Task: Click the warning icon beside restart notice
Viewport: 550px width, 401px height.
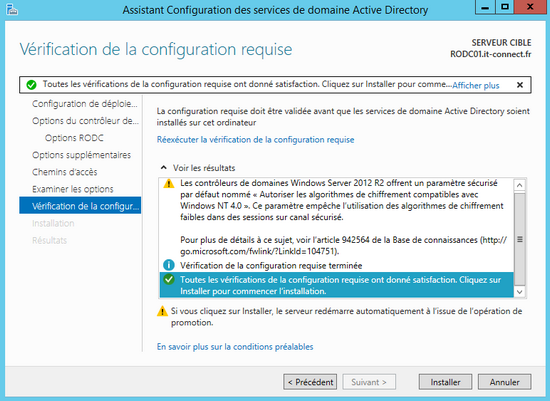Action: pyautogui.click(x=162, y=311)
